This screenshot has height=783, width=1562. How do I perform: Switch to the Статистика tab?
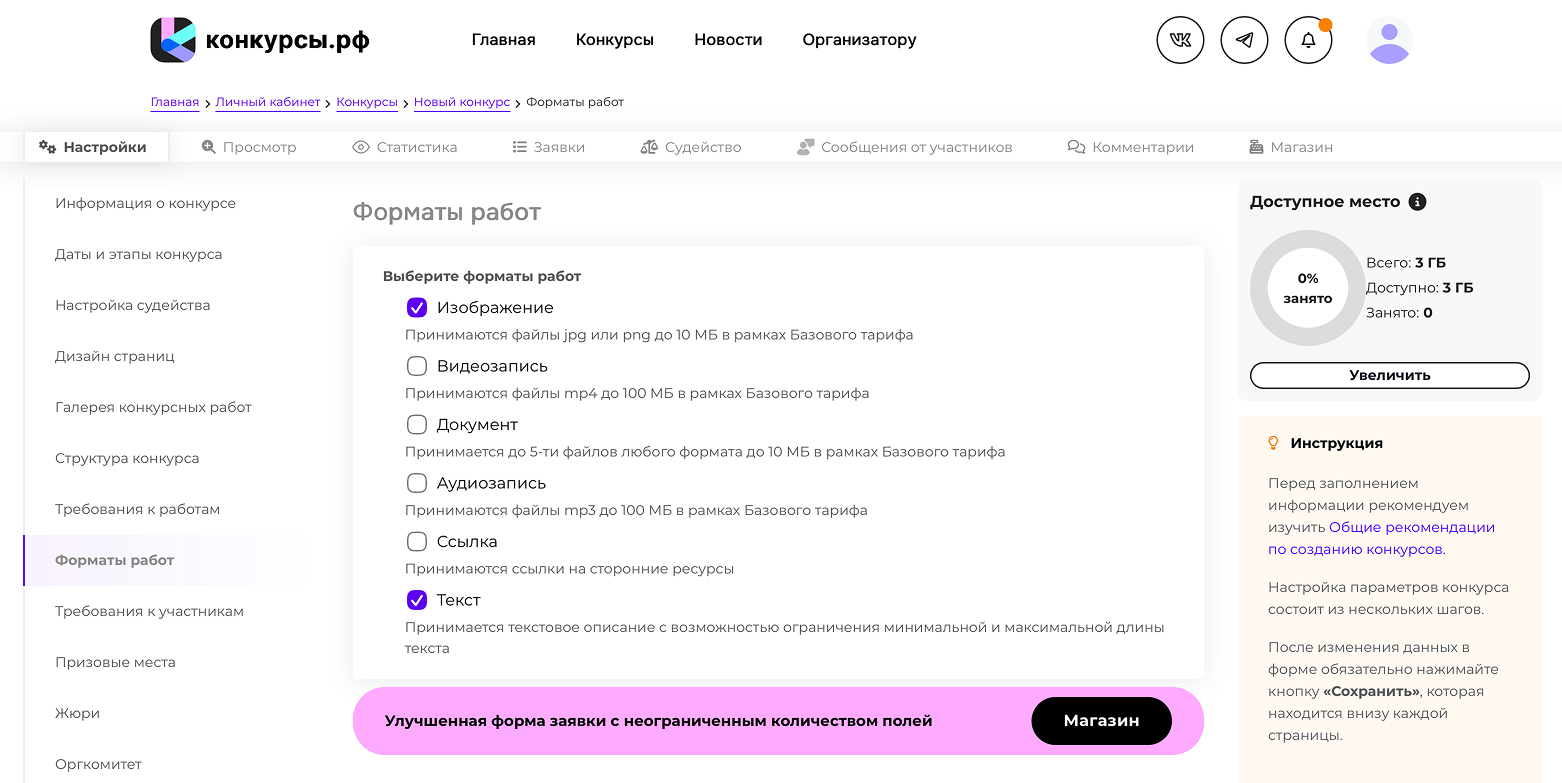(405, 147)
